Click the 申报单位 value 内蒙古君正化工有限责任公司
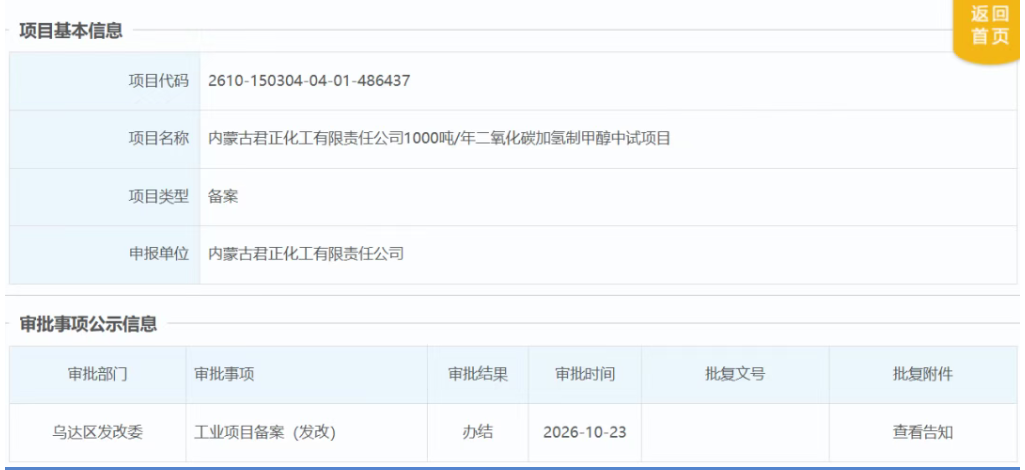Viewport: 1025px width, 470px height. [306, 254]
